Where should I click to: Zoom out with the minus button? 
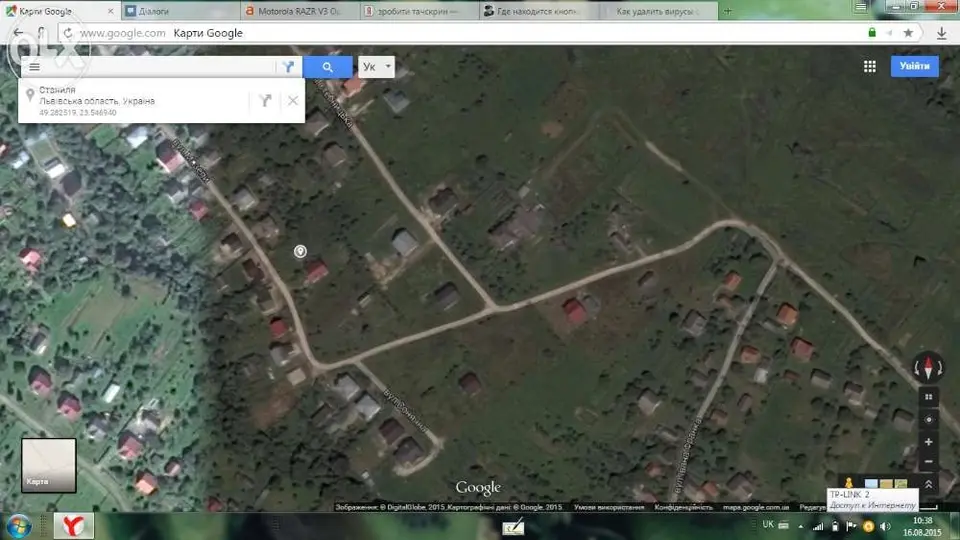pyautogui.click(x=928, y=462)
